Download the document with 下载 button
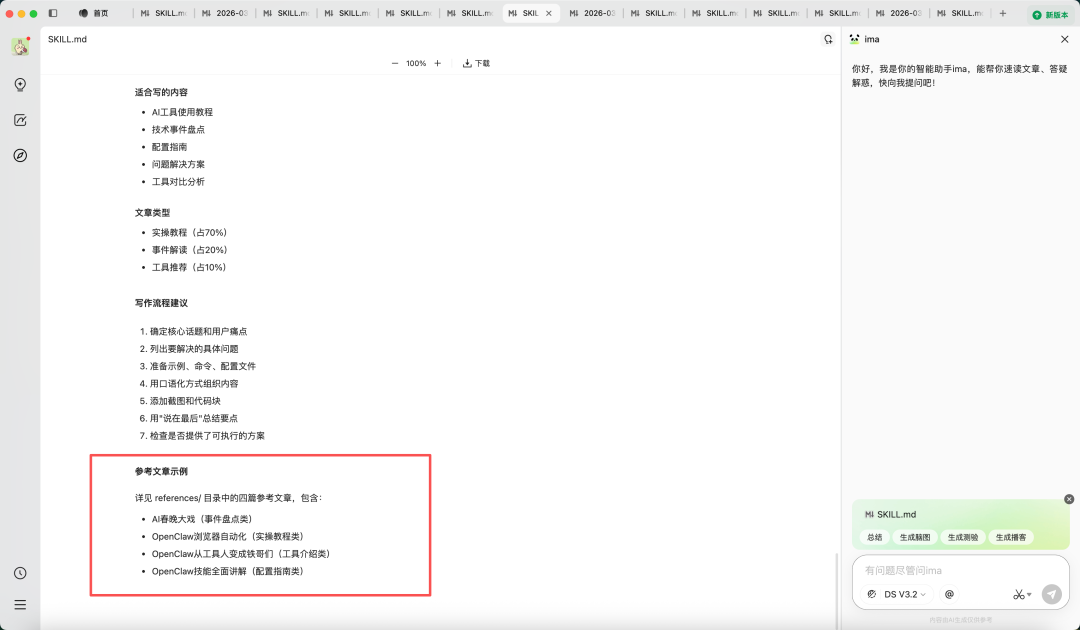This screenshot has height=630, width=1080. pyautogui.click(x=476, y=63)
